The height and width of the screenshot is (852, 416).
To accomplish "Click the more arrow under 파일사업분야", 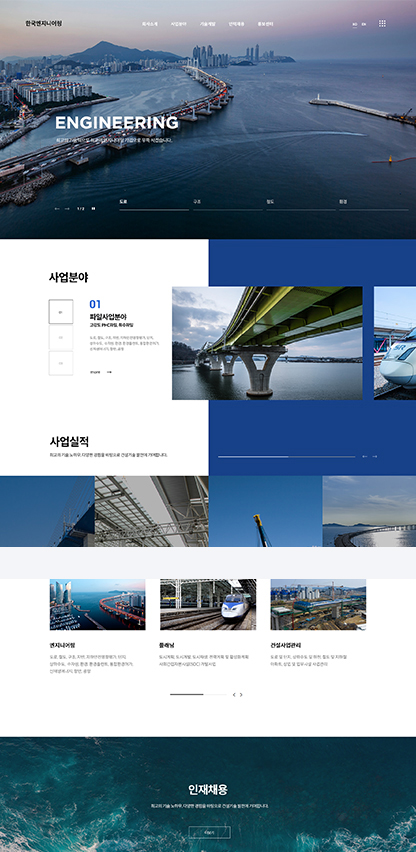I will click(109, 372).
